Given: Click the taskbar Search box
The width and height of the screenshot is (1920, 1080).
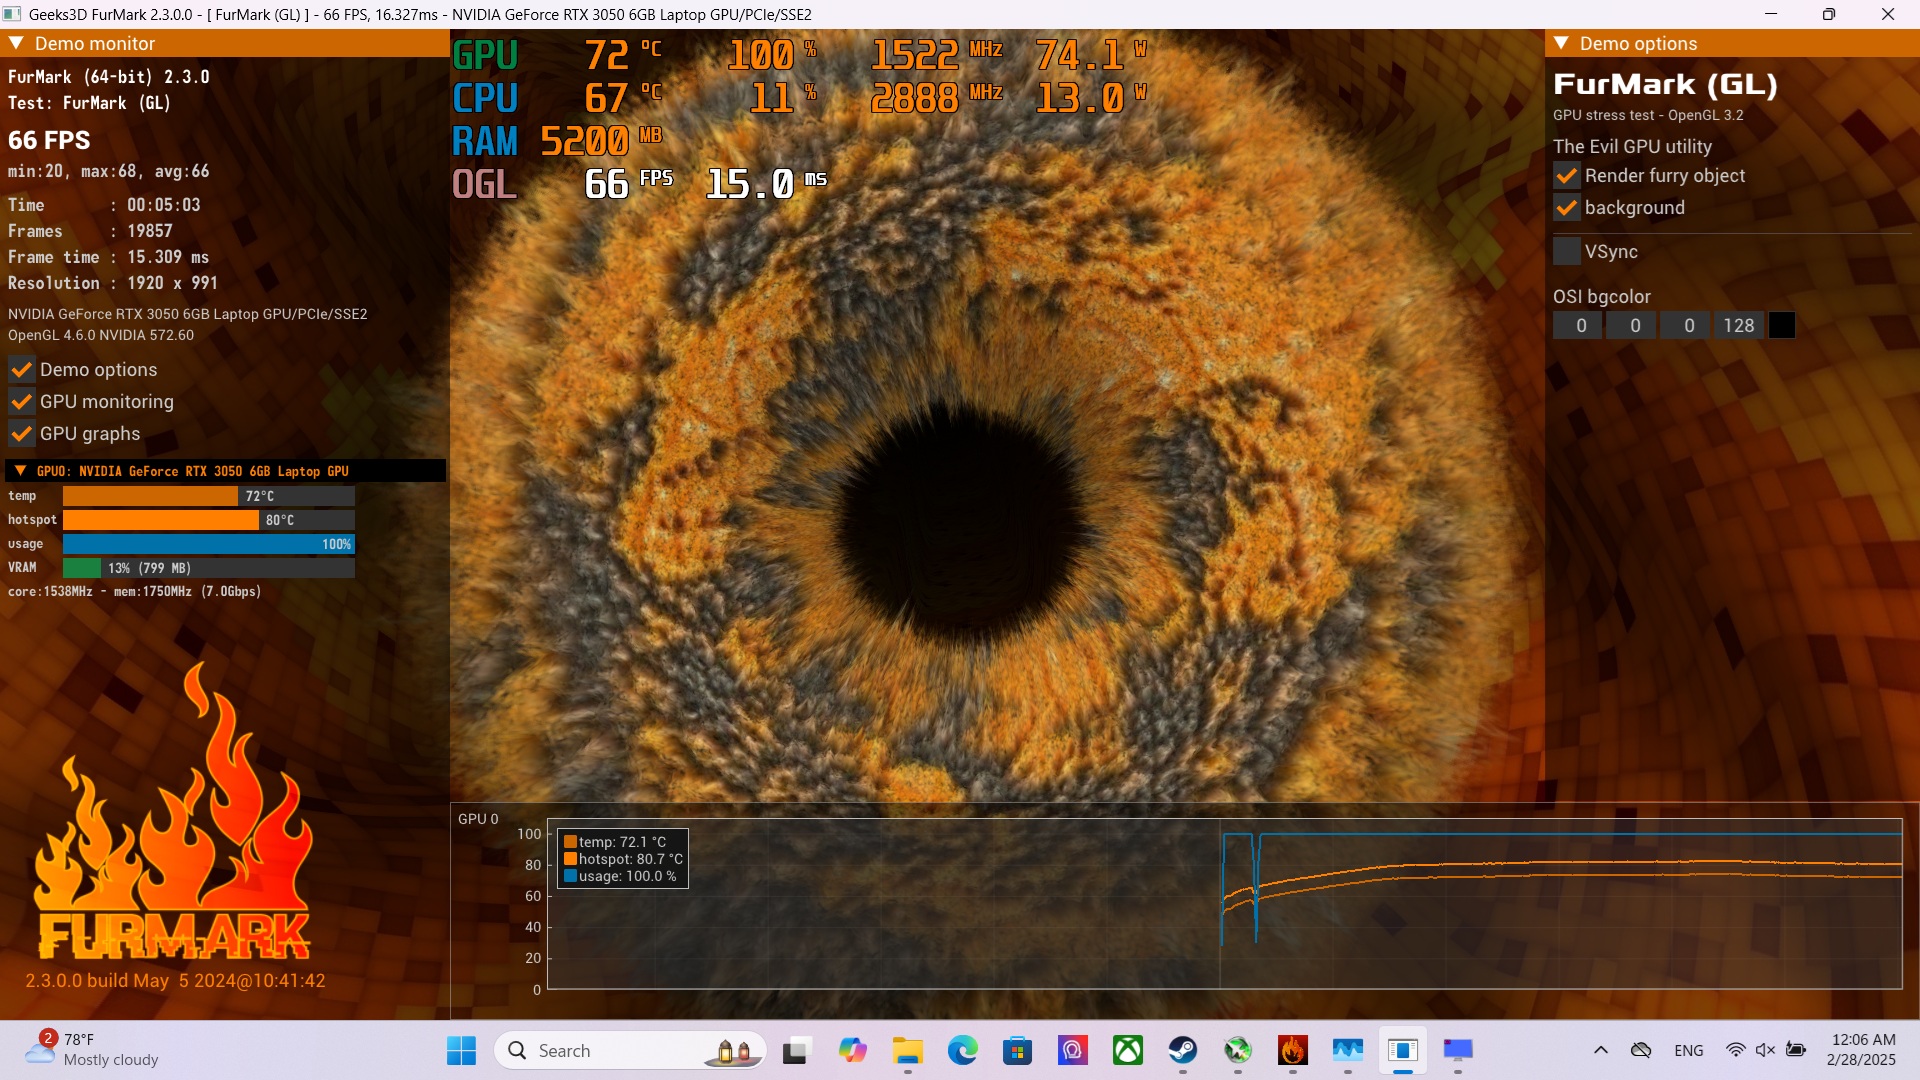Looking at the screenshot, I should [630, 1051].
